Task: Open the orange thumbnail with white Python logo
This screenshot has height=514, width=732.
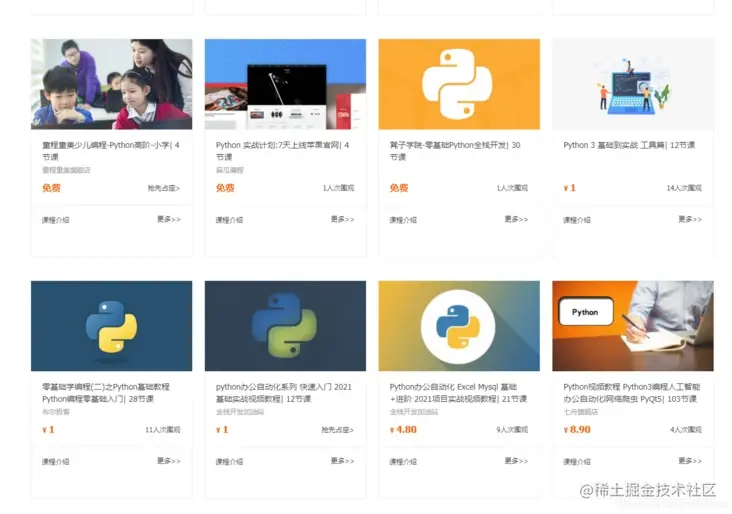Action: 459,84
